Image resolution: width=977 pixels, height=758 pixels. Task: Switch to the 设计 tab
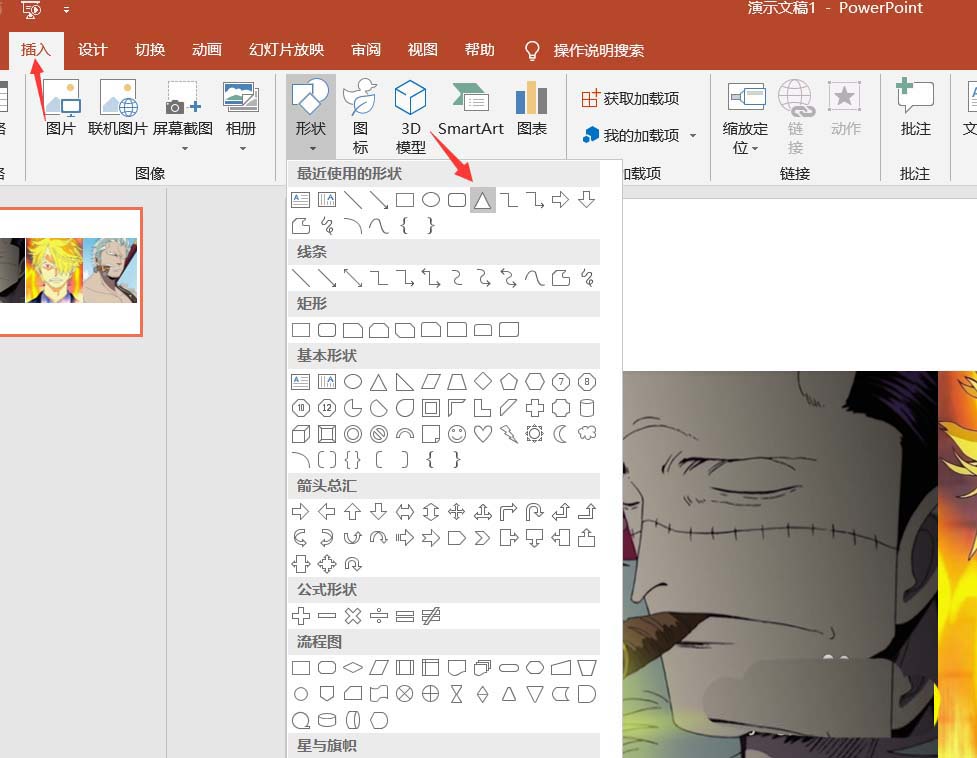tap(92, 50)
